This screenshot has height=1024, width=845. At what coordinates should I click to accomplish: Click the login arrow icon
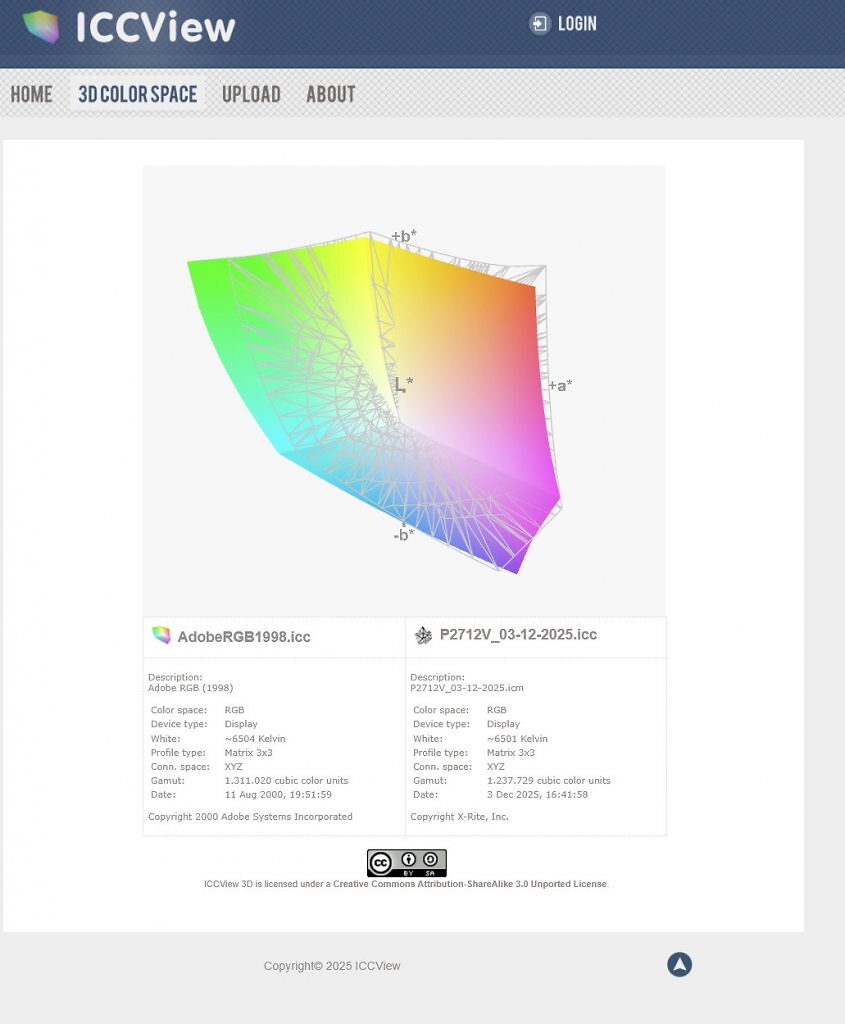click(539, 24)
